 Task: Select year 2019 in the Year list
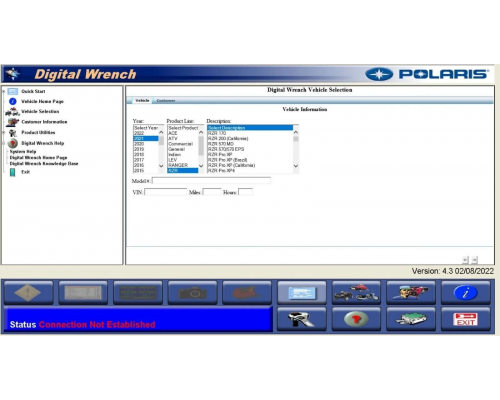click(x=146, y=149)
